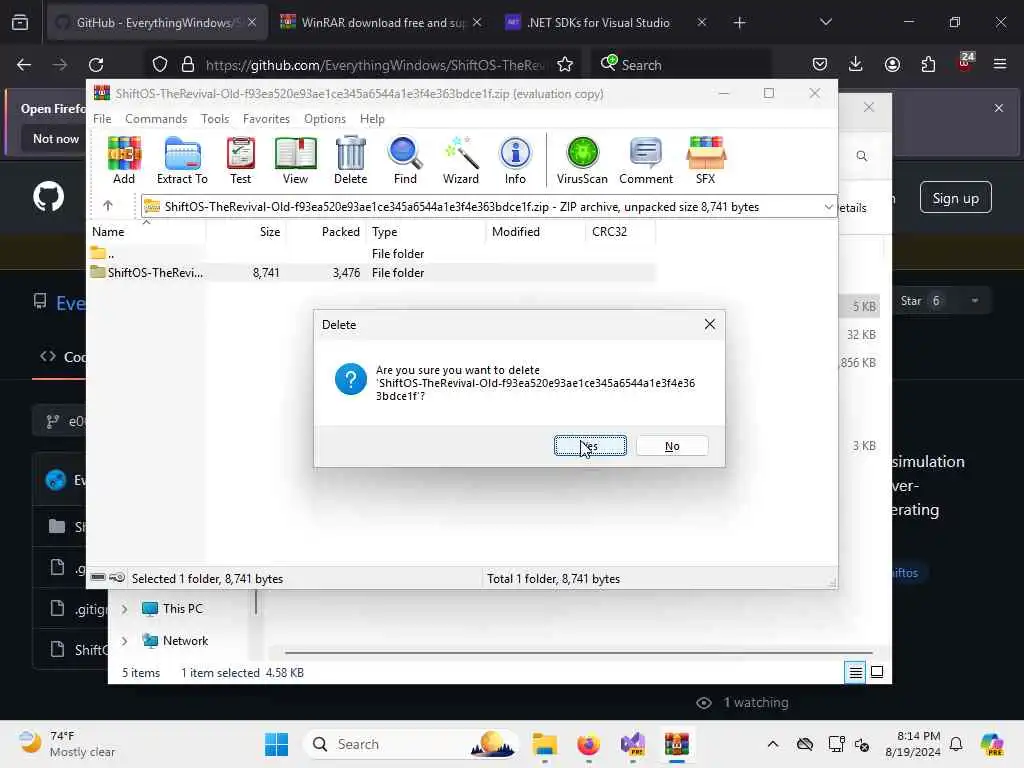This screenshot has height=768, width=1024.
Task: List all tabs dropdown arrow
Action: tap(825, 23)
